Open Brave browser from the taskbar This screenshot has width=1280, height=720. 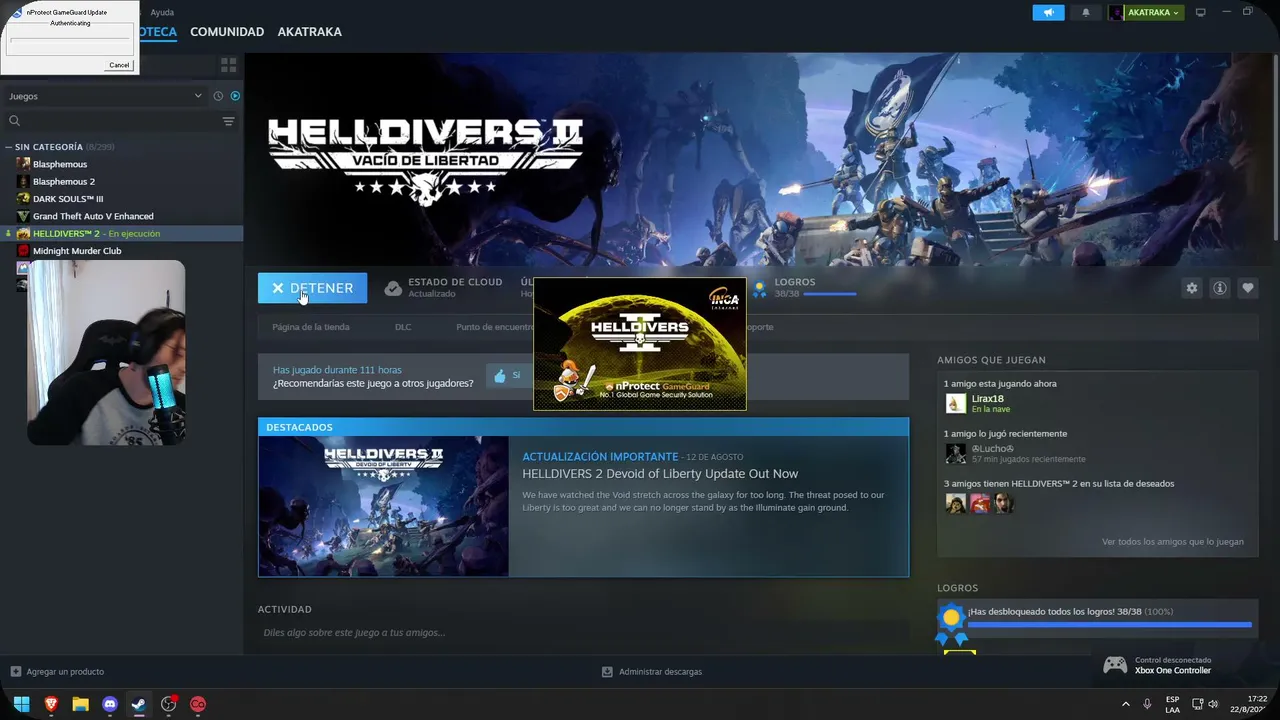coord(51,704)
